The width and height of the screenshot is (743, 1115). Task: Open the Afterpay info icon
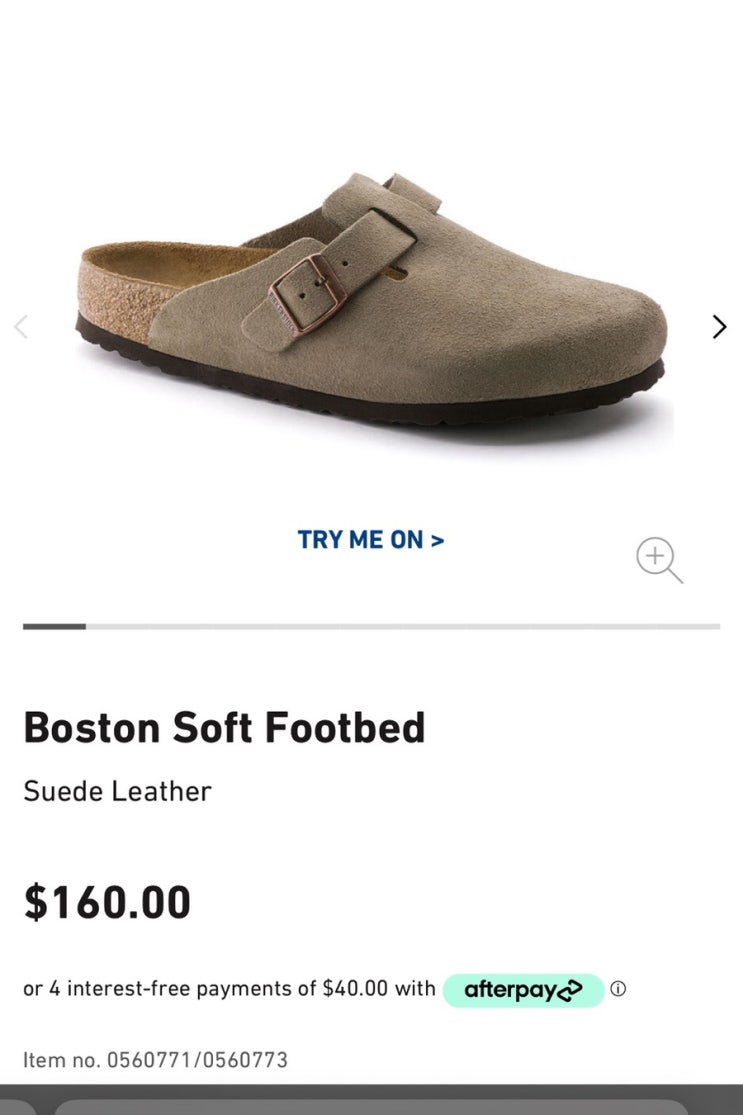[618, 989]
